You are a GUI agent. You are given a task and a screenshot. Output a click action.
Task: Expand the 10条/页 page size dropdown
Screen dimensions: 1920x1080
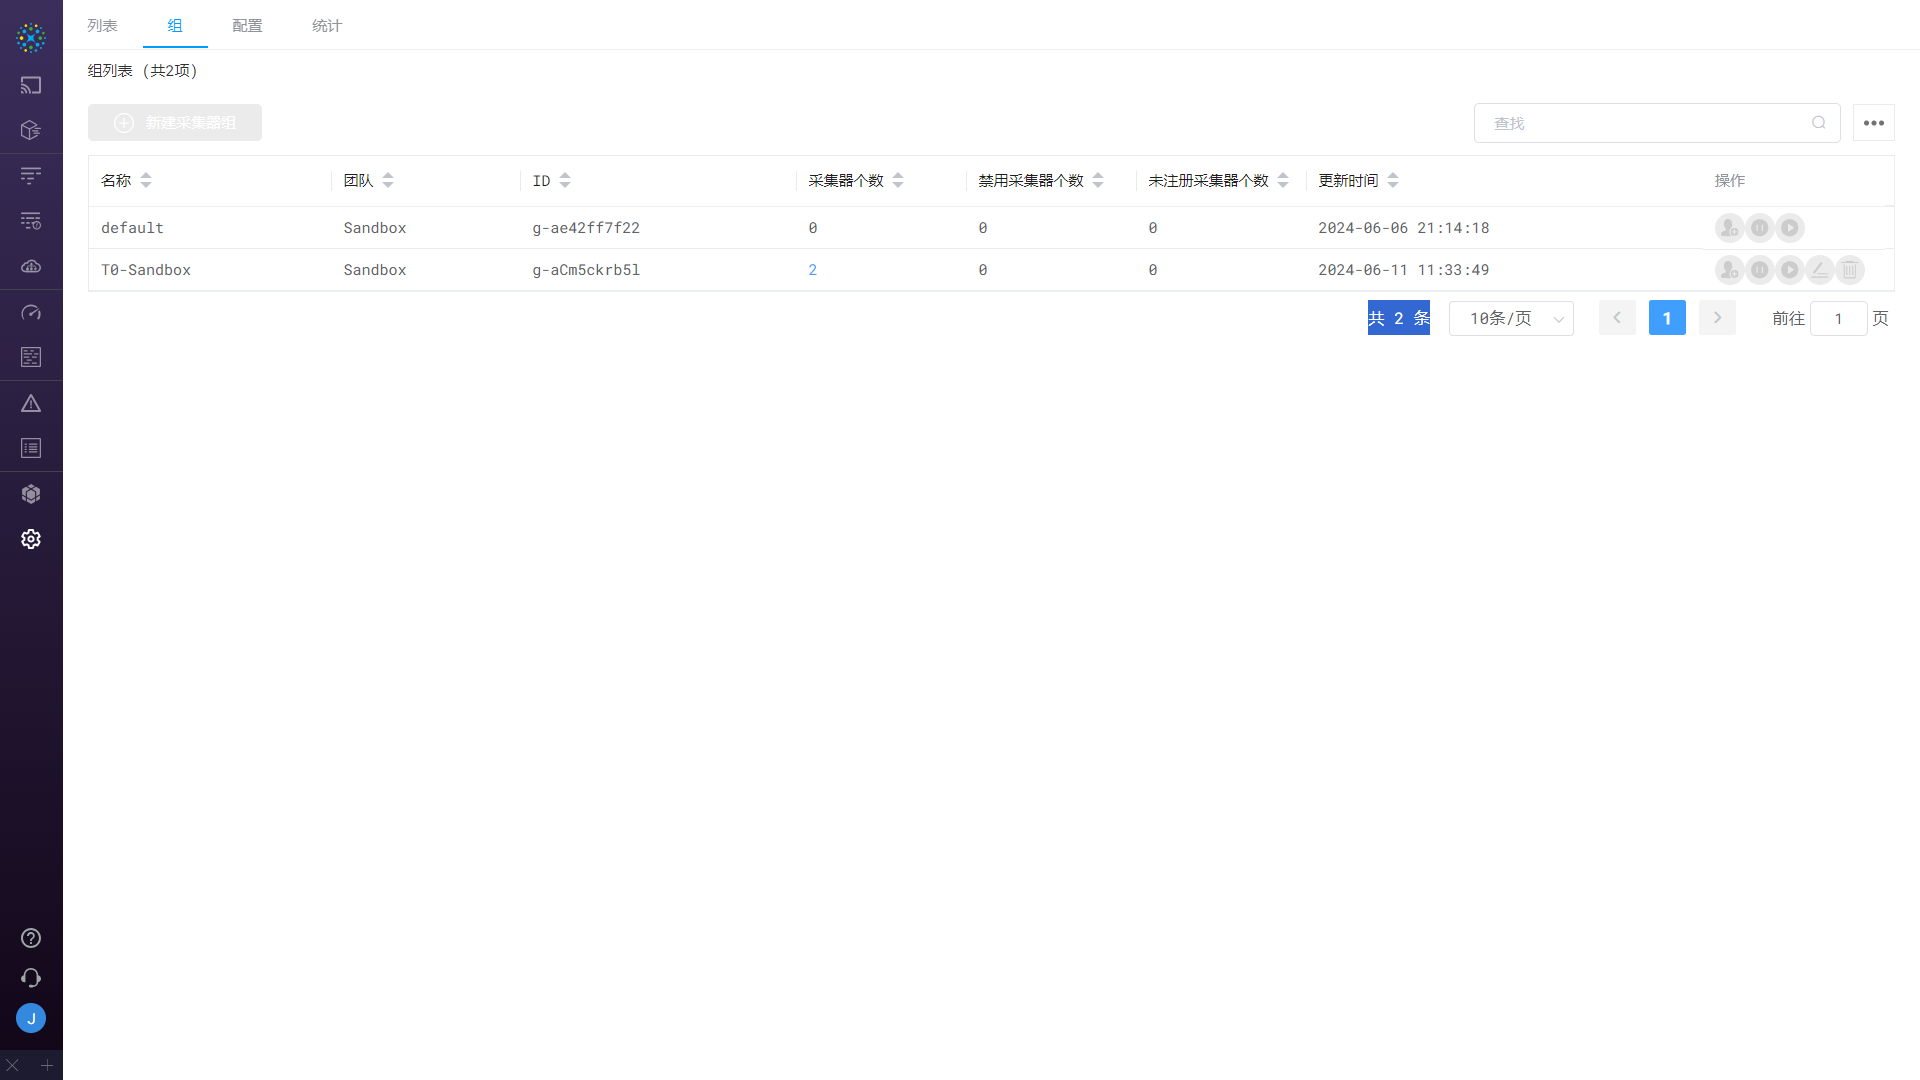(x=1511, y=319)
